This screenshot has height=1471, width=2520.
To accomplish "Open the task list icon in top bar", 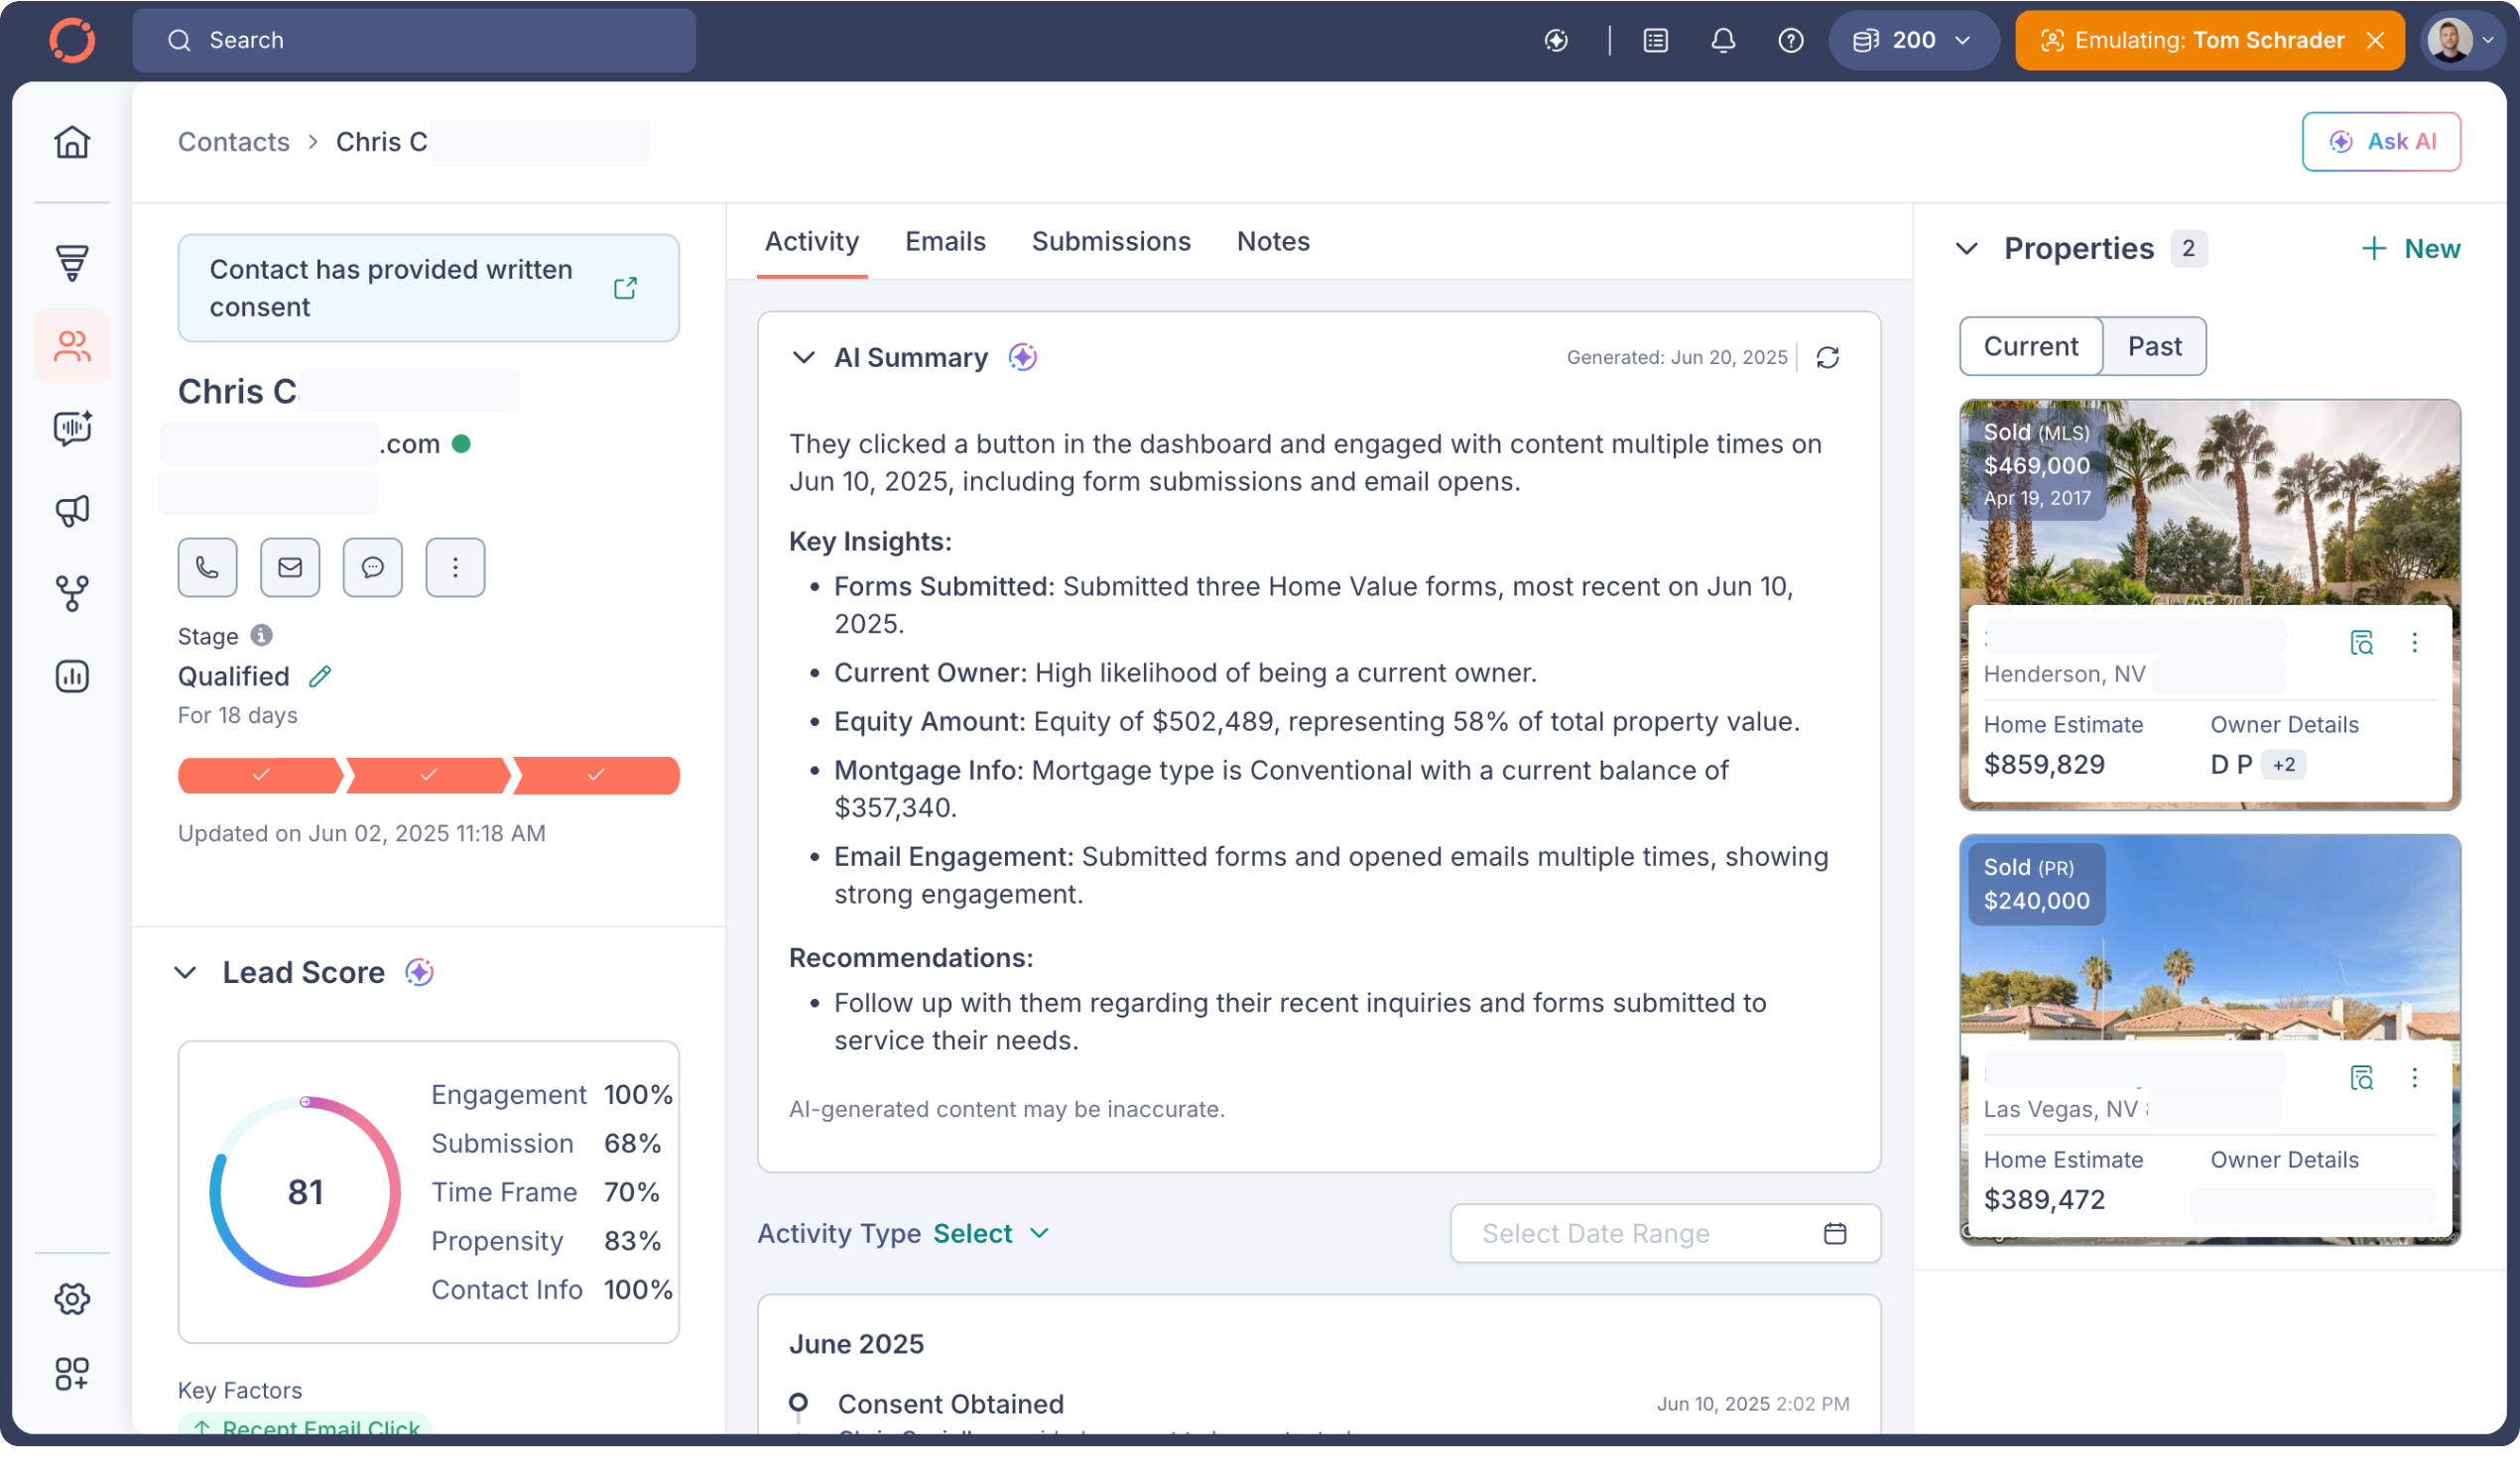I will click(x=1656, y=40).
